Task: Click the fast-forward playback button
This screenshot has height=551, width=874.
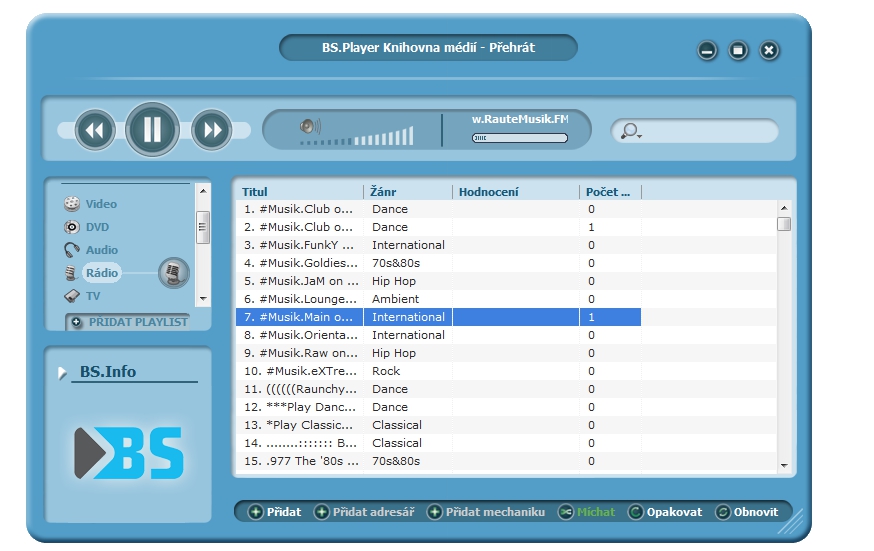Action: click(212, 130)
